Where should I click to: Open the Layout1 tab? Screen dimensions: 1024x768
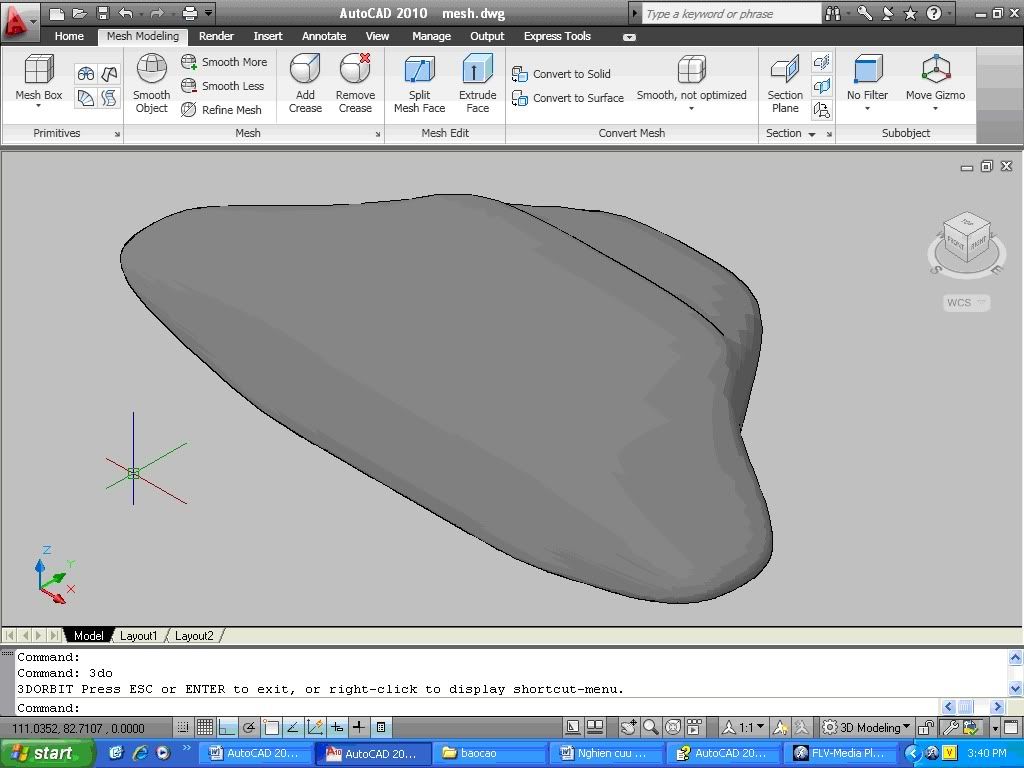(139, 636)
